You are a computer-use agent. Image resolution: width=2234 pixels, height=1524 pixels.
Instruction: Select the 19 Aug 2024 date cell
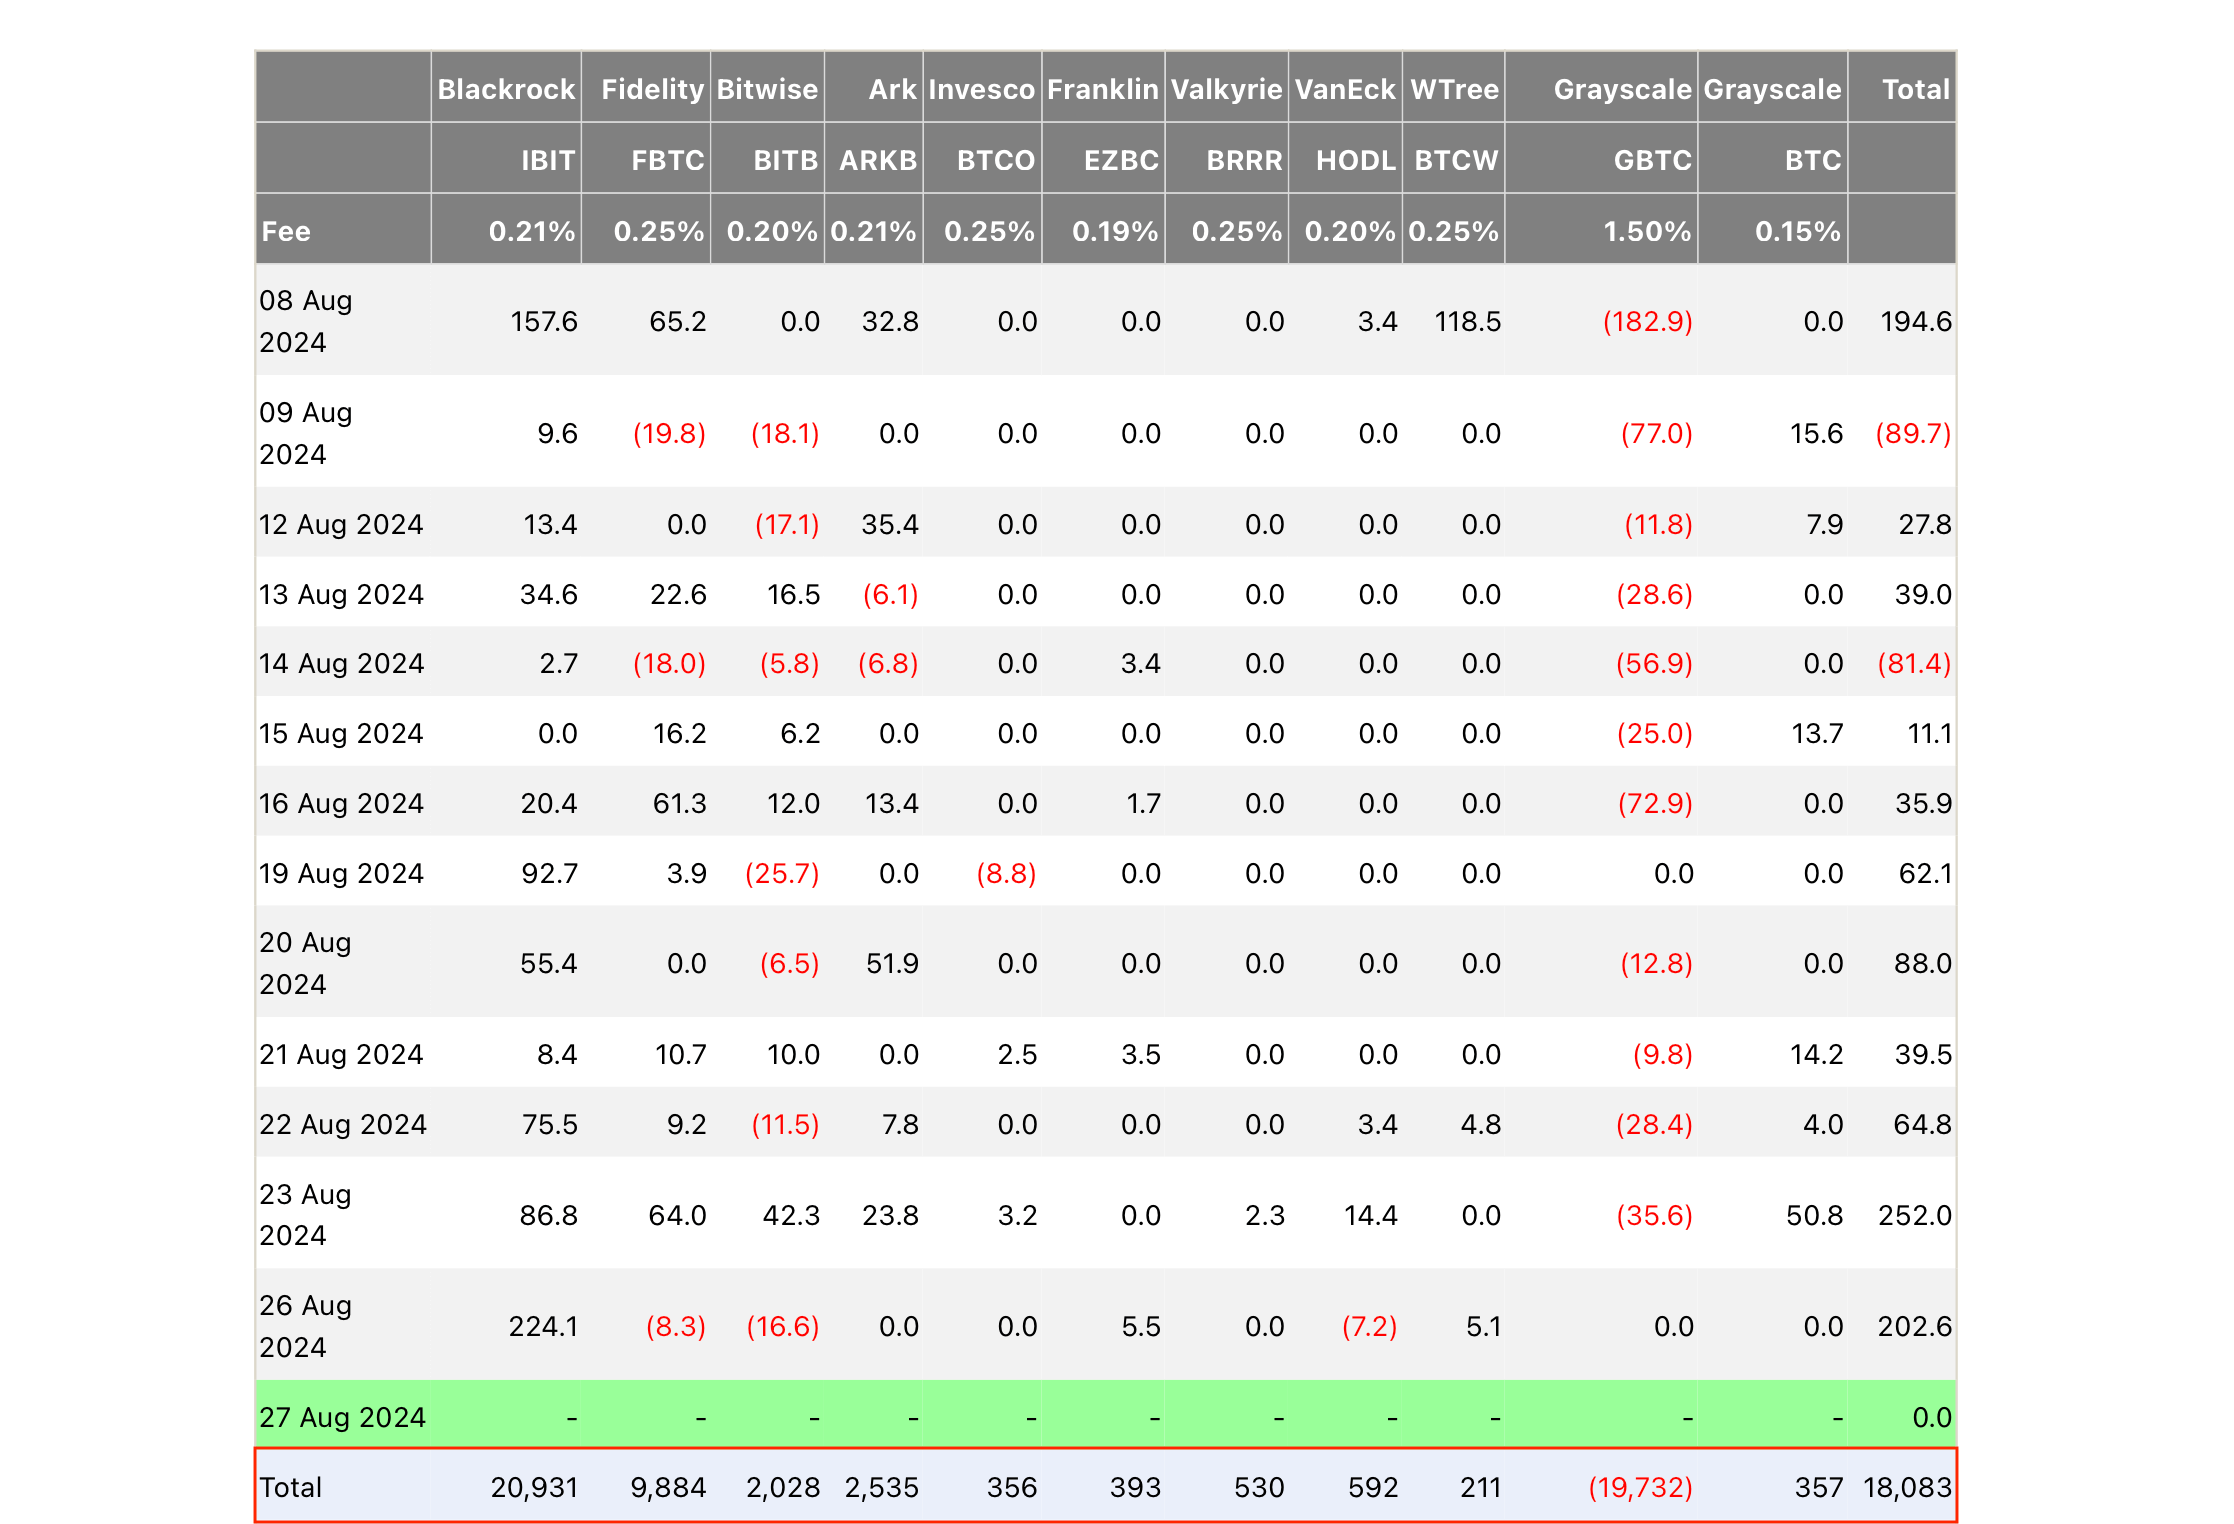(x=341, y=873)
